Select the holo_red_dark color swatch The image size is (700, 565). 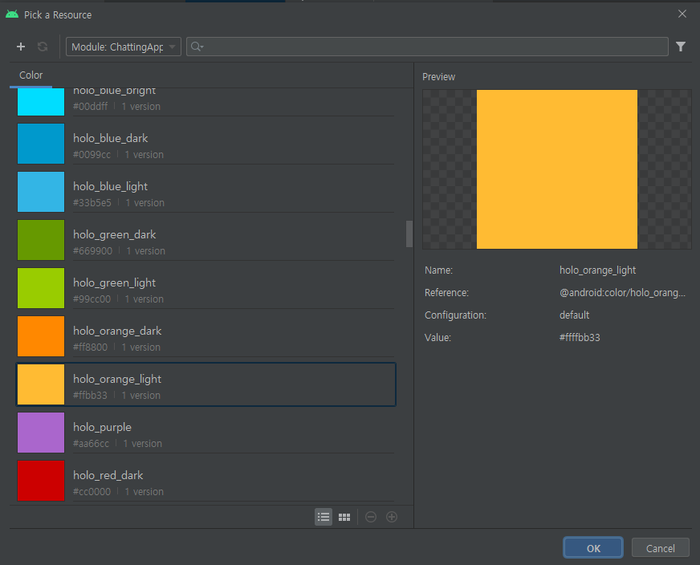[x=41, y=481]
